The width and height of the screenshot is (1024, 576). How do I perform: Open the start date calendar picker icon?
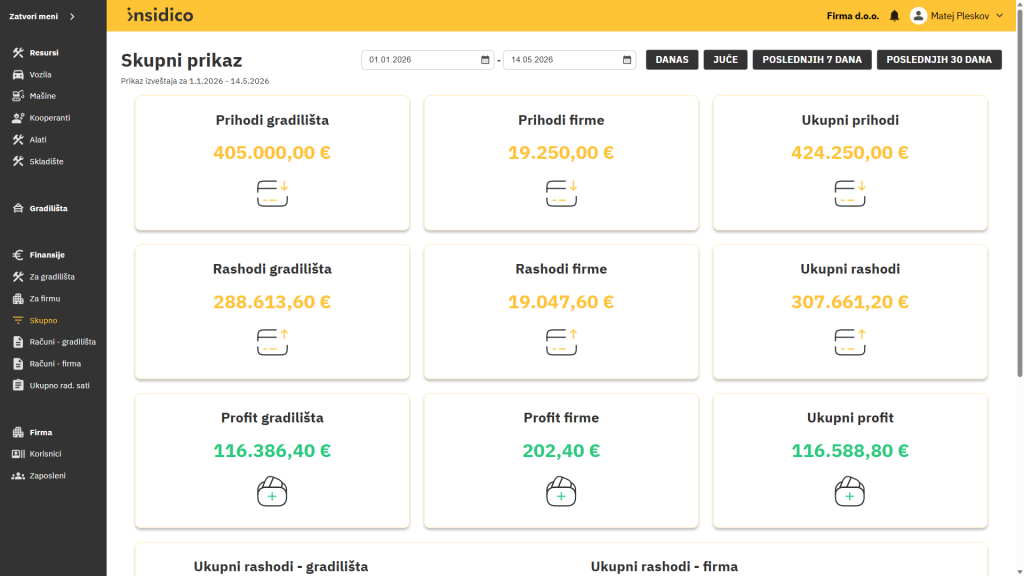485,60
